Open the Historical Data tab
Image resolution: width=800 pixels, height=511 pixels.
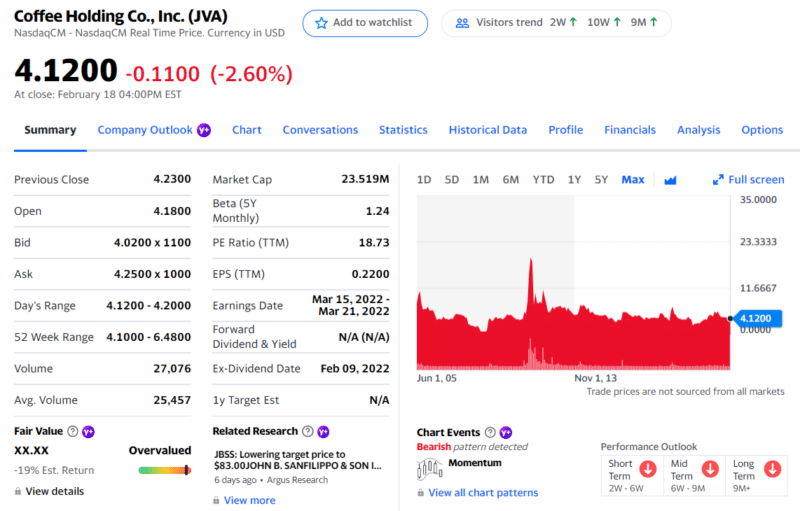click(x=488, y=130)
